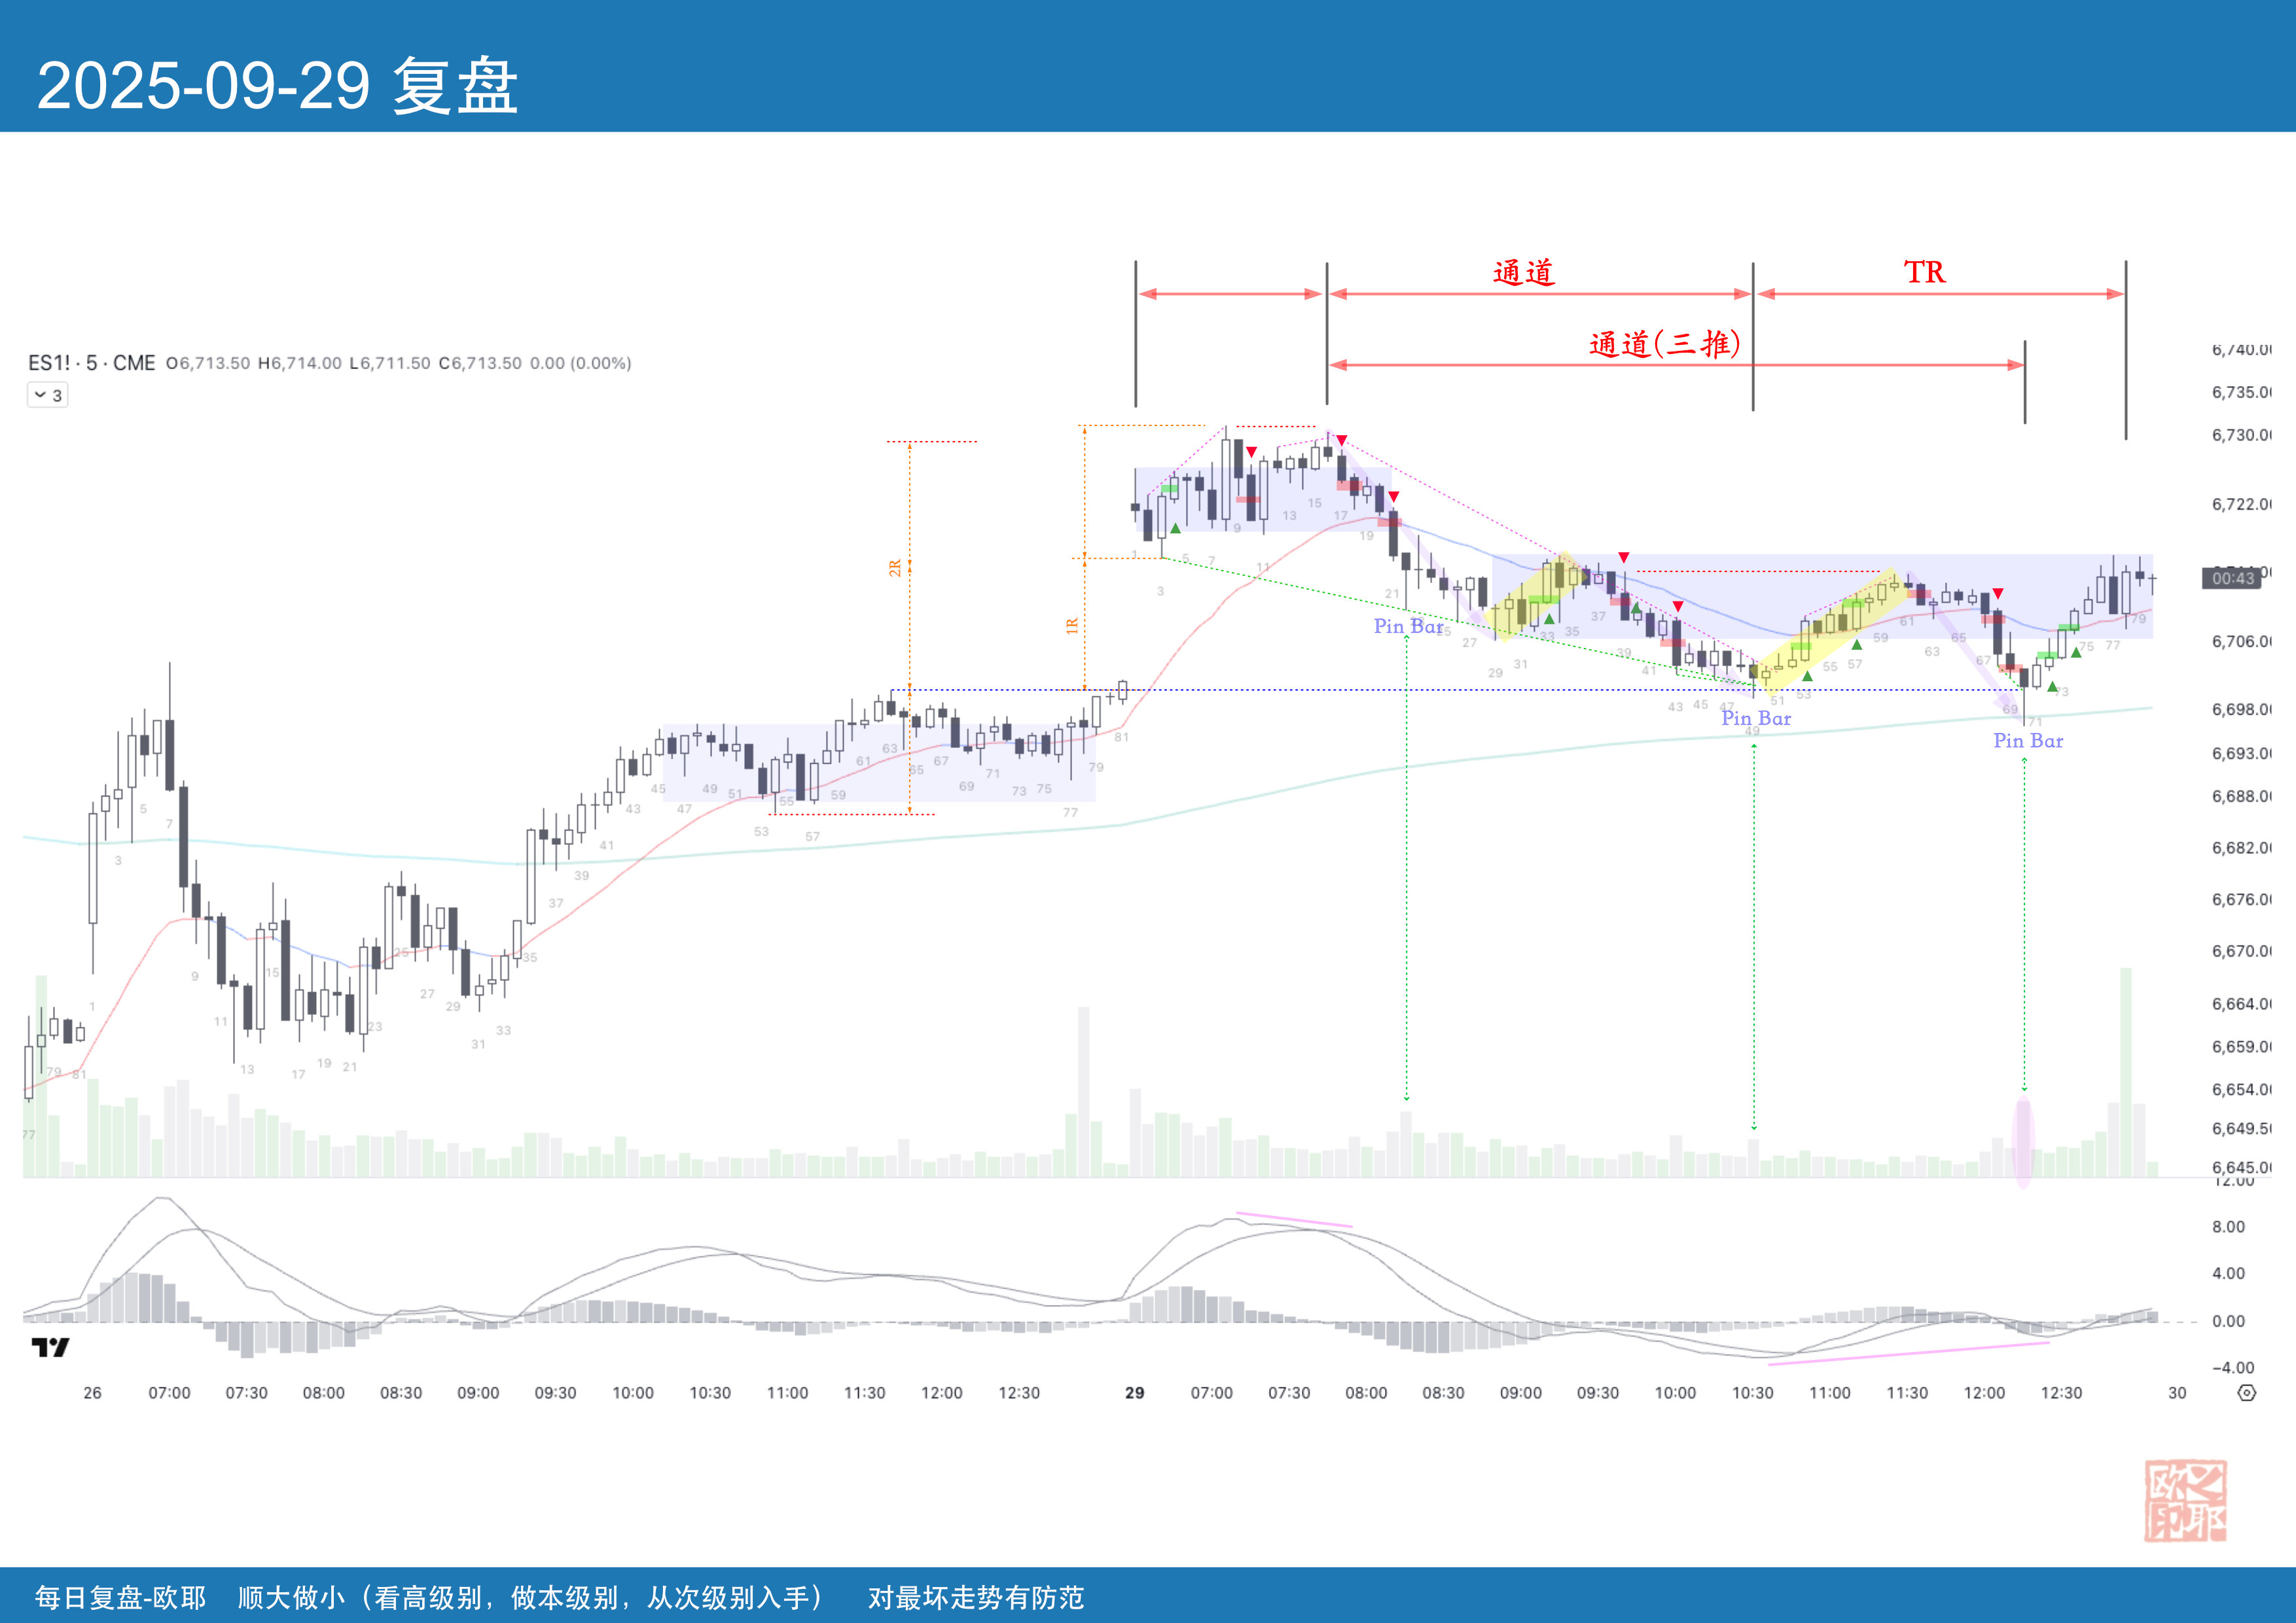Click the 00:43 countdown price label
The image size is (2296, 1623).
(2232, 578)
